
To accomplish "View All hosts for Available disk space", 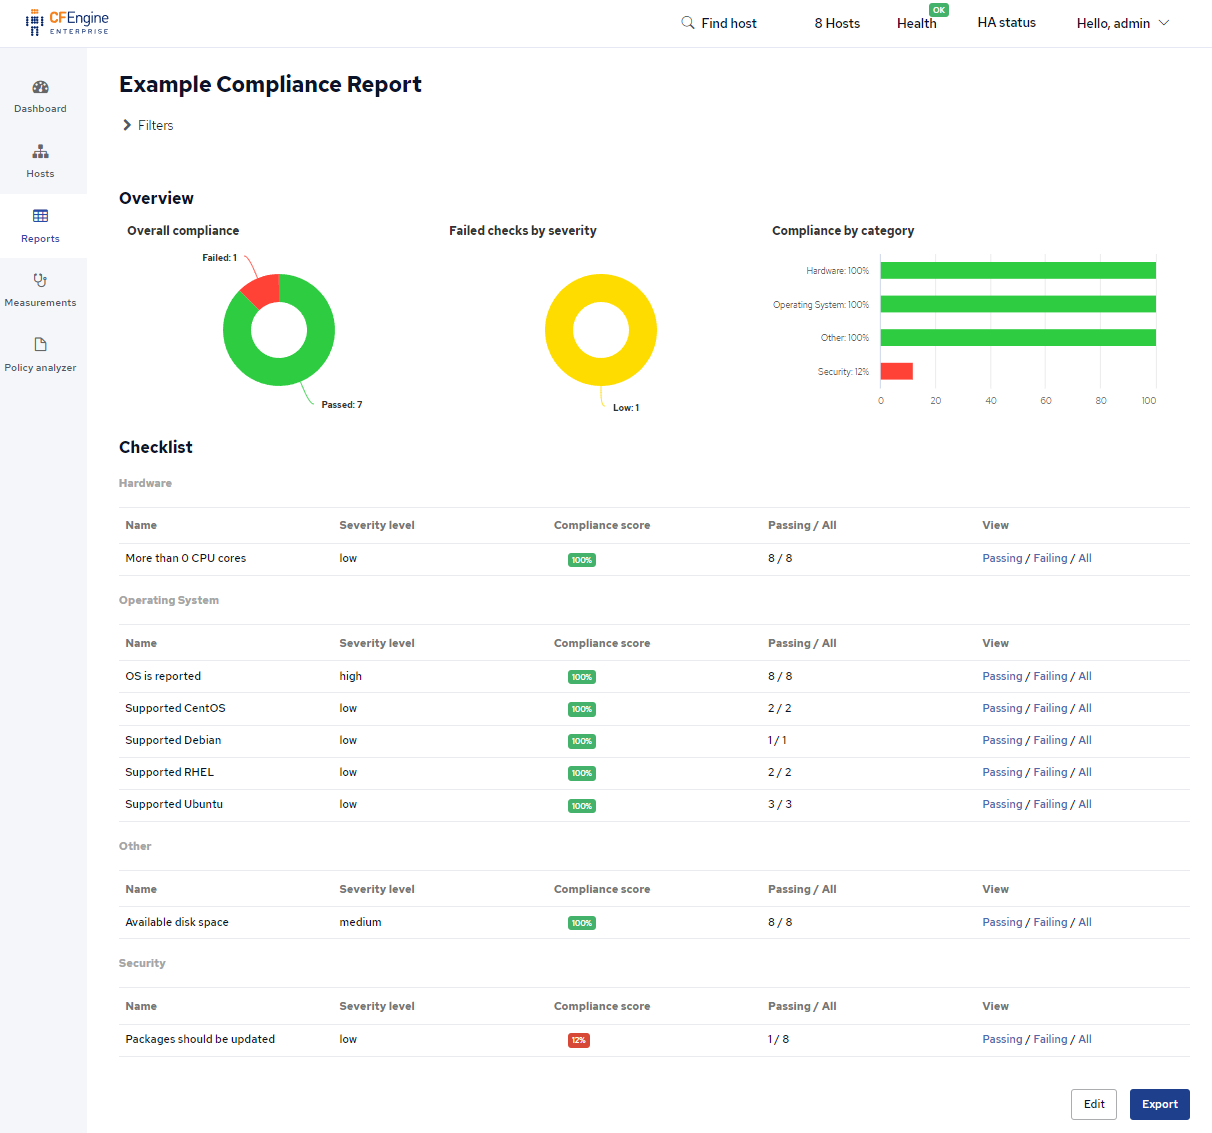I will click(x=1085, y=922).
